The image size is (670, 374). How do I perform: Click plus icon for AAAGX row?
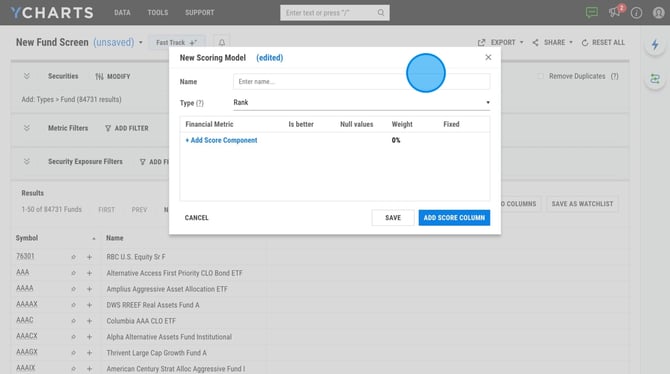(89, 353)
